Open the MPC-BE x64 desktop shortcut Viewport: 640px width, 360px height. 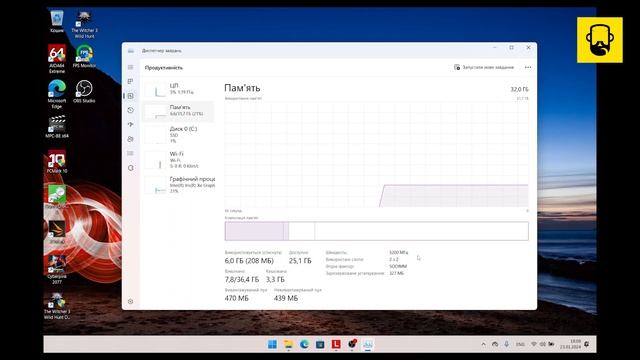click(x=57, y=127)
